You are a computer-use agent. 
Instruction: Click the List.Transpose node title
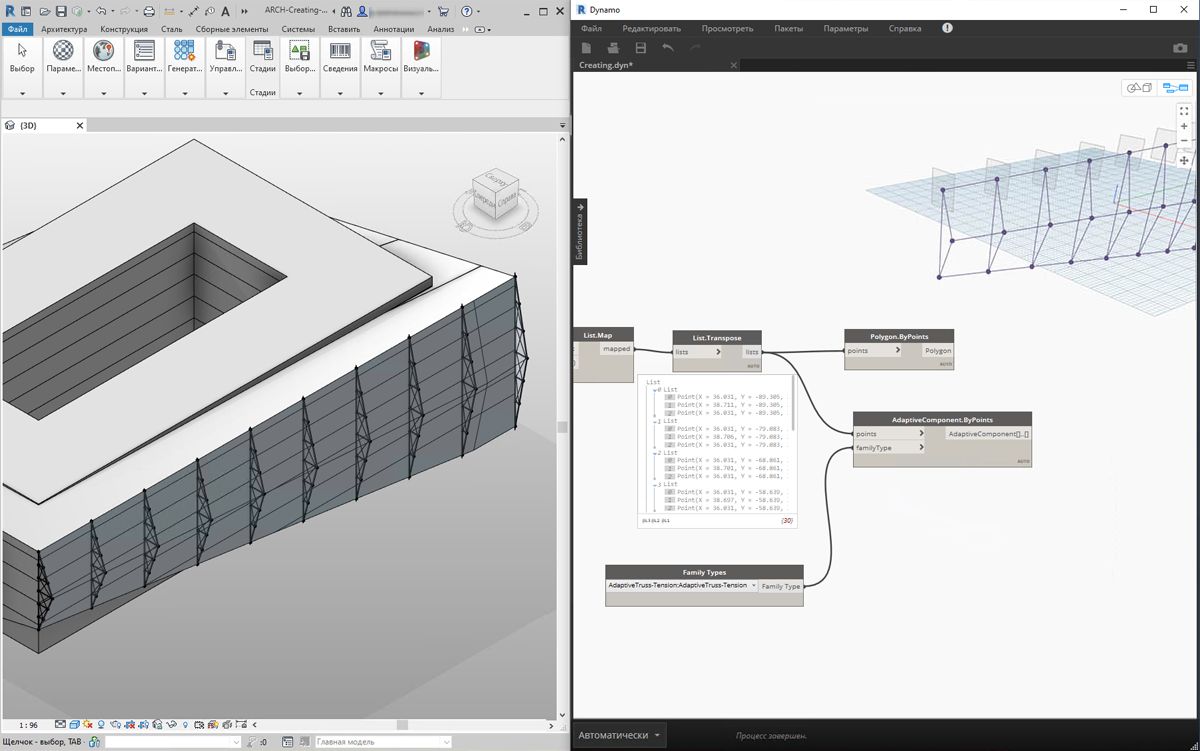(x=717, y=338)
